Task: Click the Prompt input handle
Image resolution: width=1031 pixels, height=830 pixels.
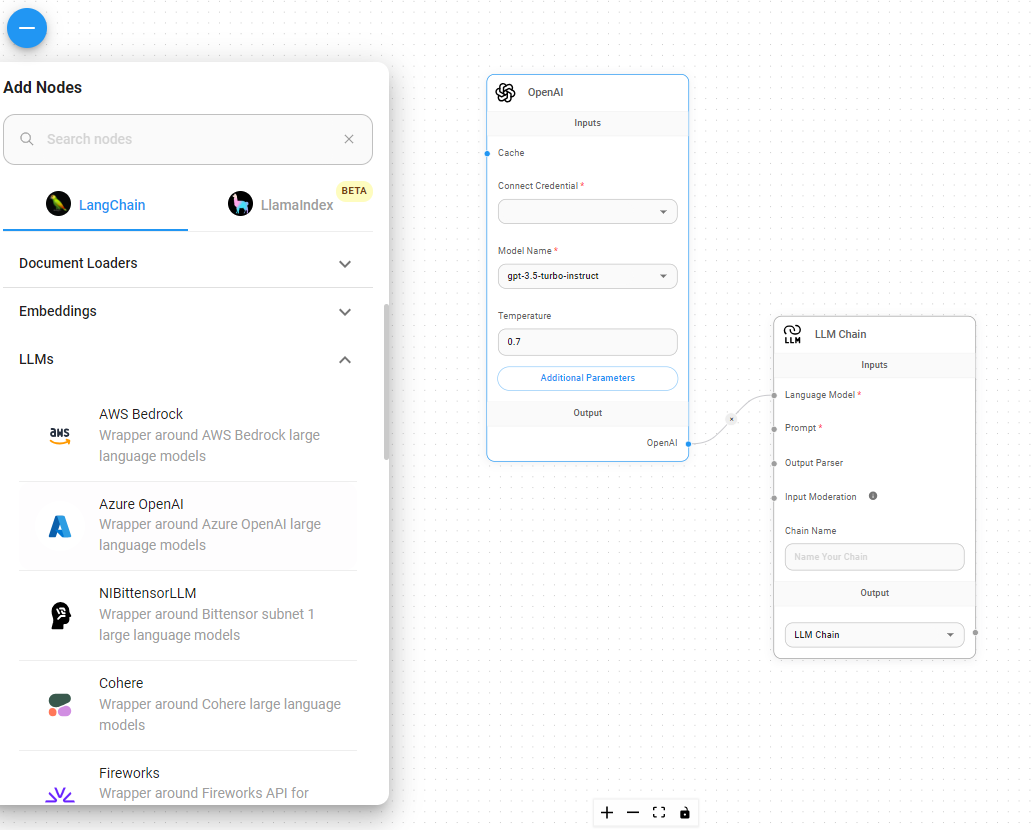Action: 774,429
